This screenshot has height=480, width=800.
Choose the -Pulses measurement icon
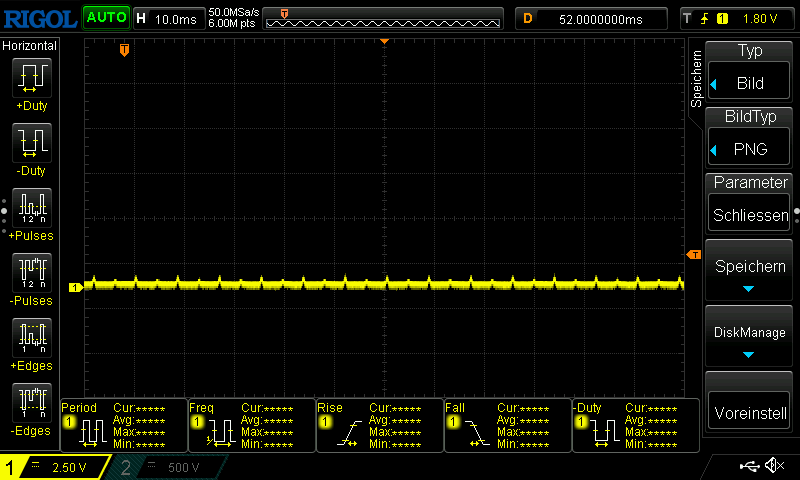pyautogui.click(x=30, y=273)
